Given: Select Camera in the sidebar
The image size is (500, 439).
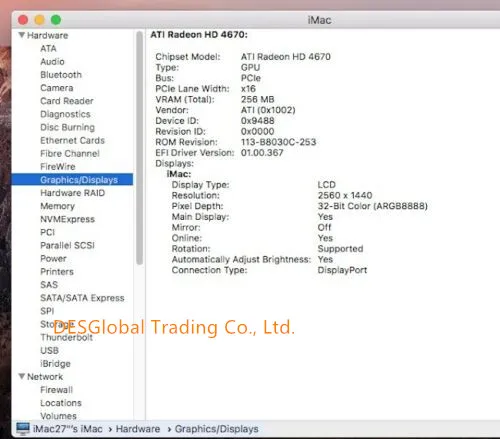Looking at the screenshot, I should (57, 88).
